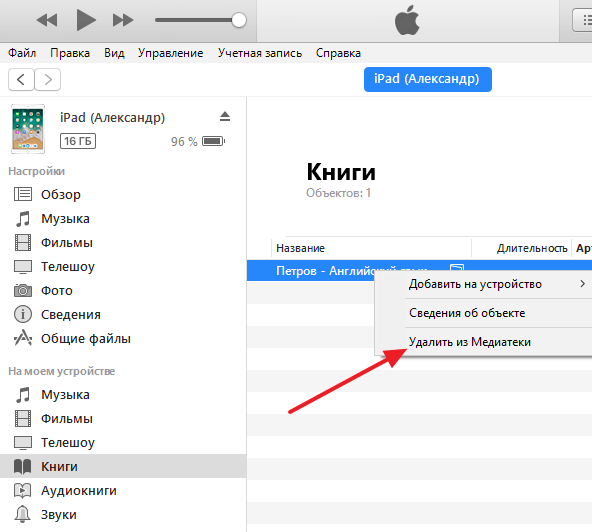Go back with the left arrow button
Screen dimensions: 592x532
[x=21, y=80]
